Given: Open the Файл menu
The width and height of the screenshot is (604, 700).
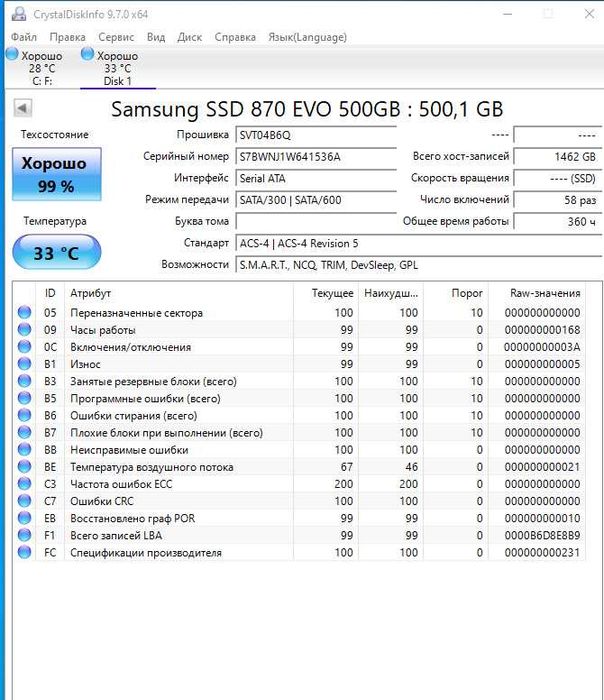Looking at the screenshot, I should [x=24, y=37].
